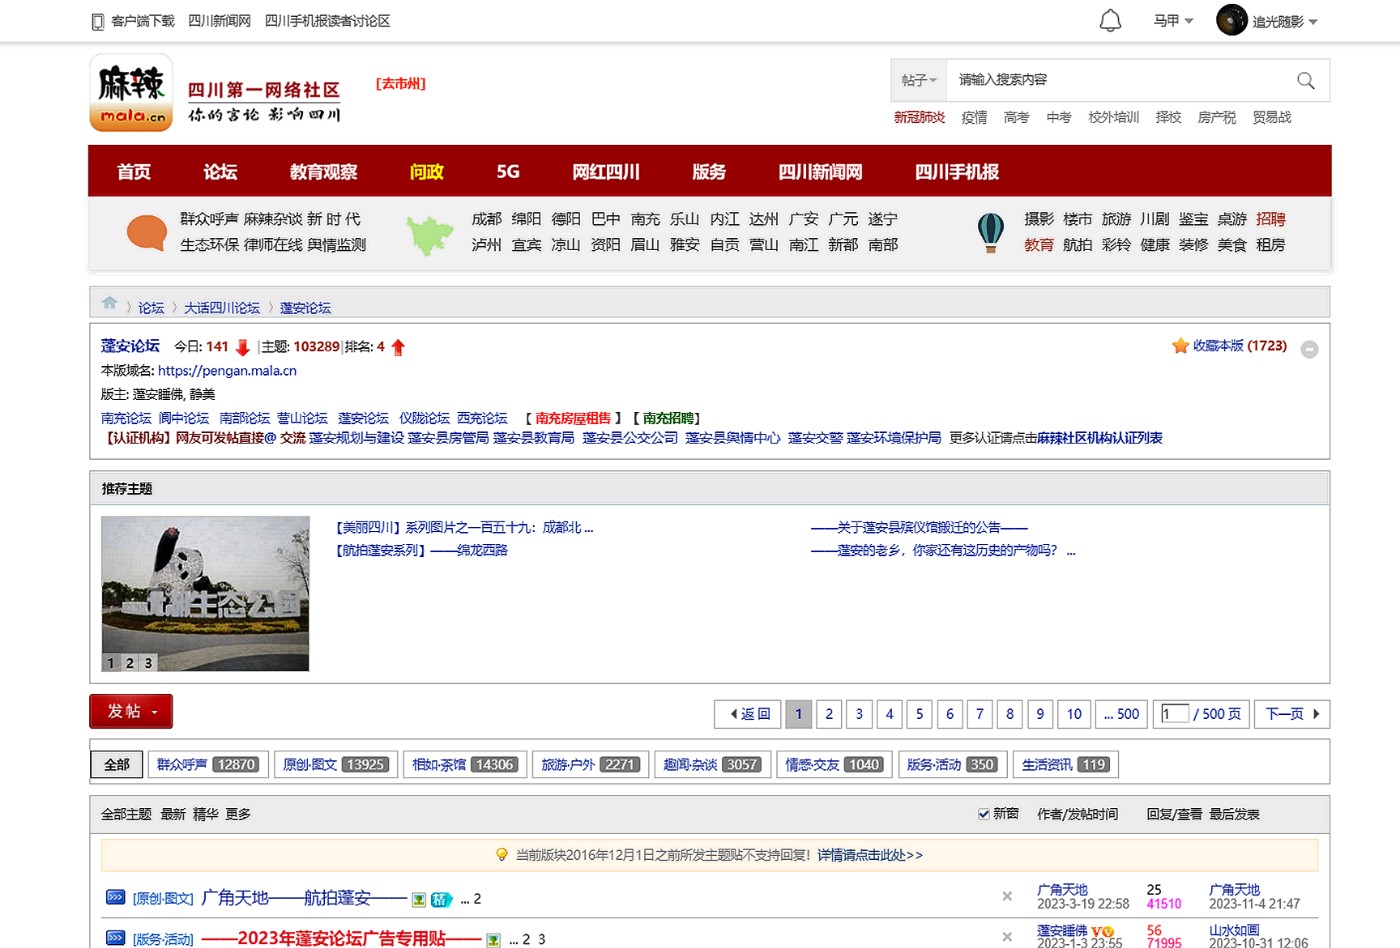Click the green Sichuan map icon
Image resolution: width=1400 pixels, height=948 pixels.
[x=430, y=235]
